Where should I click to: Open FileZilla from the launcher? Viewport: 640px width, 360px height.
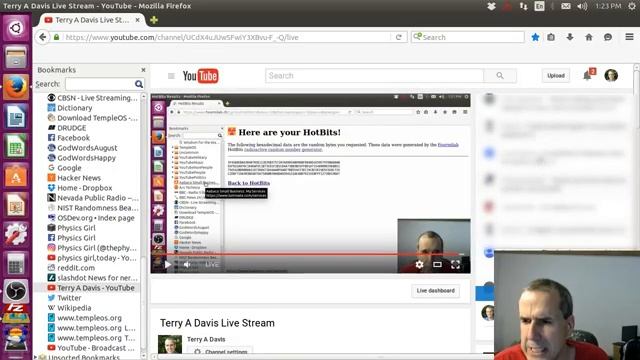coord(16,313)
